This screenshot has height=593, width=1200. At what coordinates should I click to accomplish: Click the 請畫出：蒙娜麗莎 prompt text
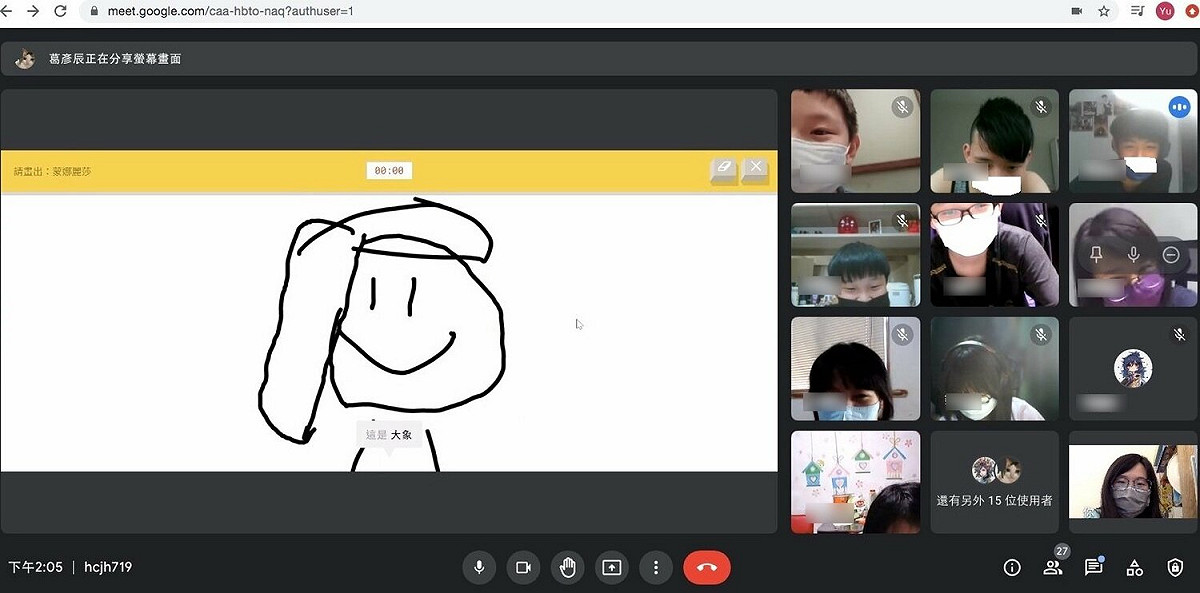[53, 171]
